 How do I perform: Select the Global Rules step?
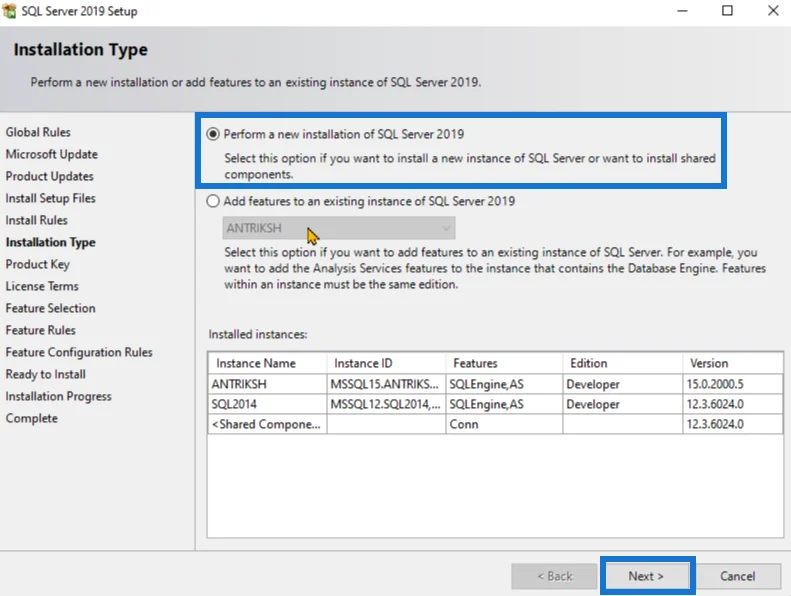tap(38, 132)
